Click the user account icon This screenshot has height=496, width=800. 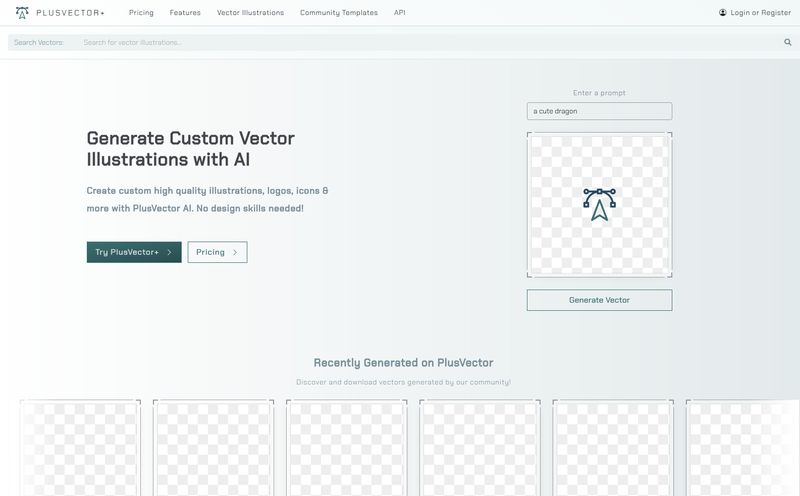pyautogui.click(x=722, y=13)
